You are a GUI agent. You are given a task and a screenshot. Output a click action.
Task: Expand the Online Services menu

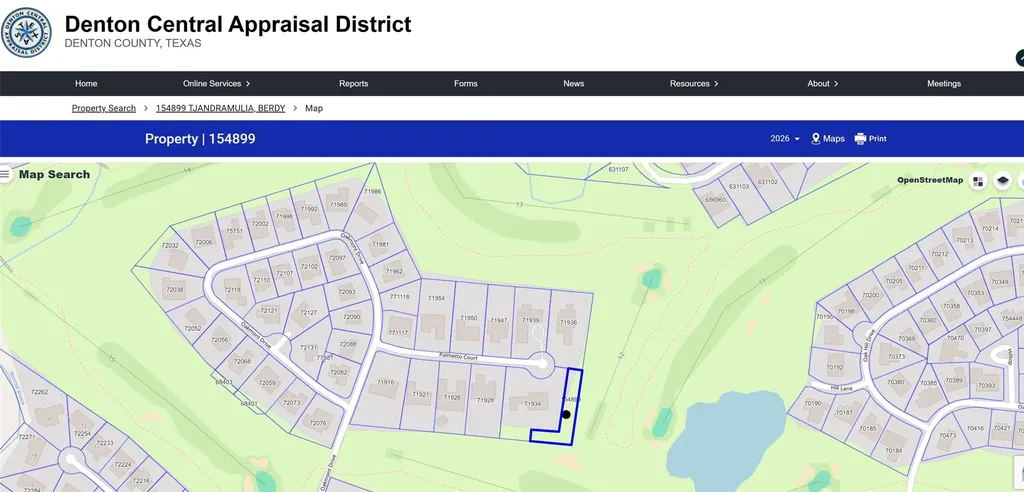tap(216, 84)
